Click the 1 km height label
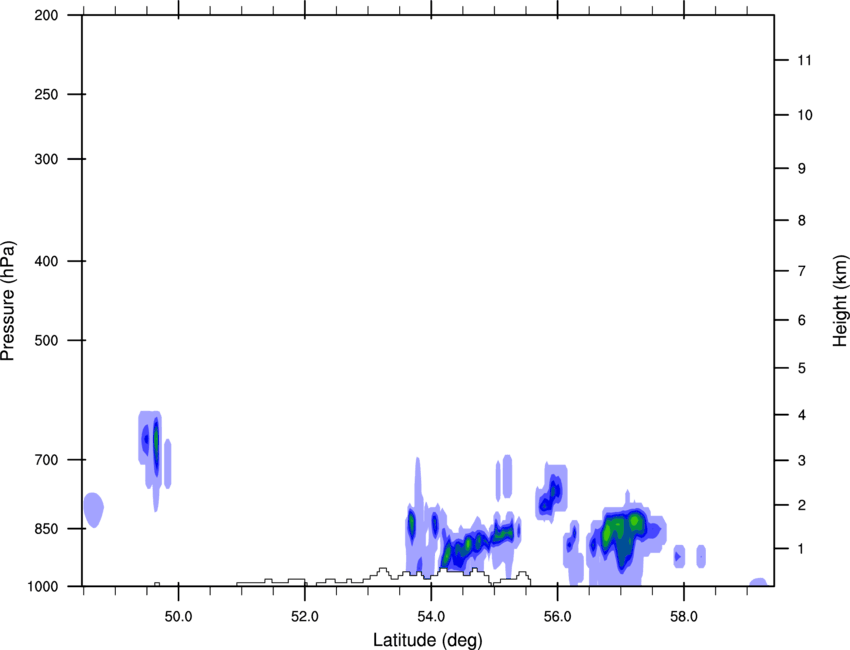Screen dimensions: 850x650 click(x=801, y=549)
